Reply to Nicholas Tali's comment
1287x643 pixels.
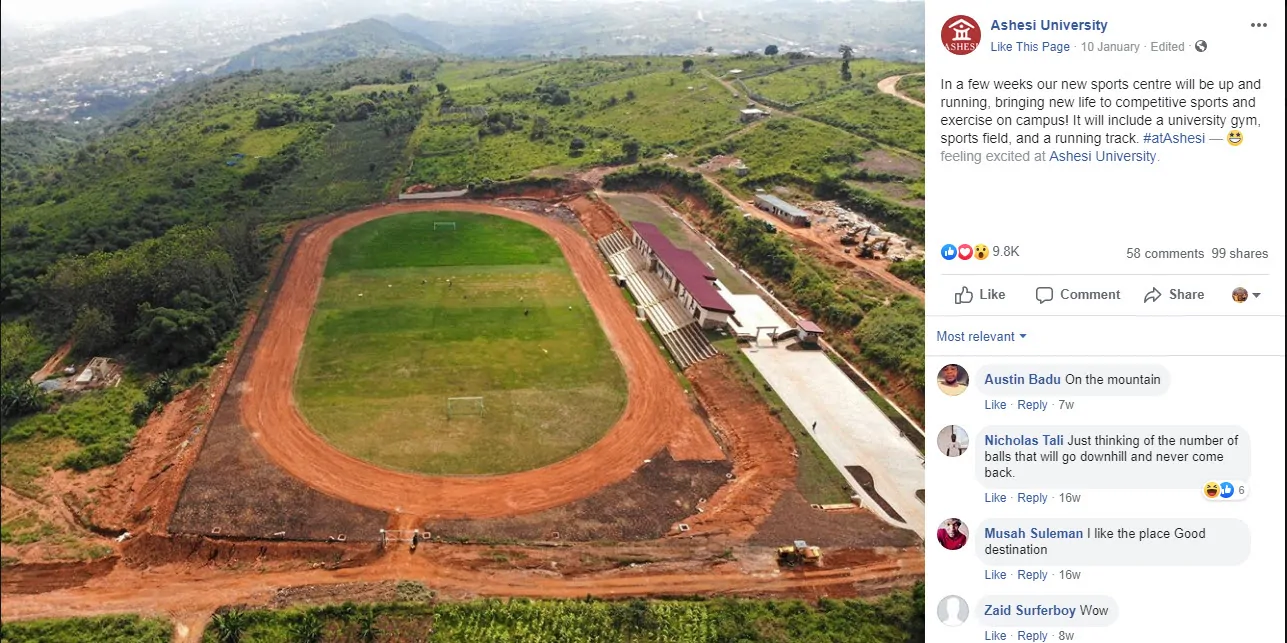1032,498
